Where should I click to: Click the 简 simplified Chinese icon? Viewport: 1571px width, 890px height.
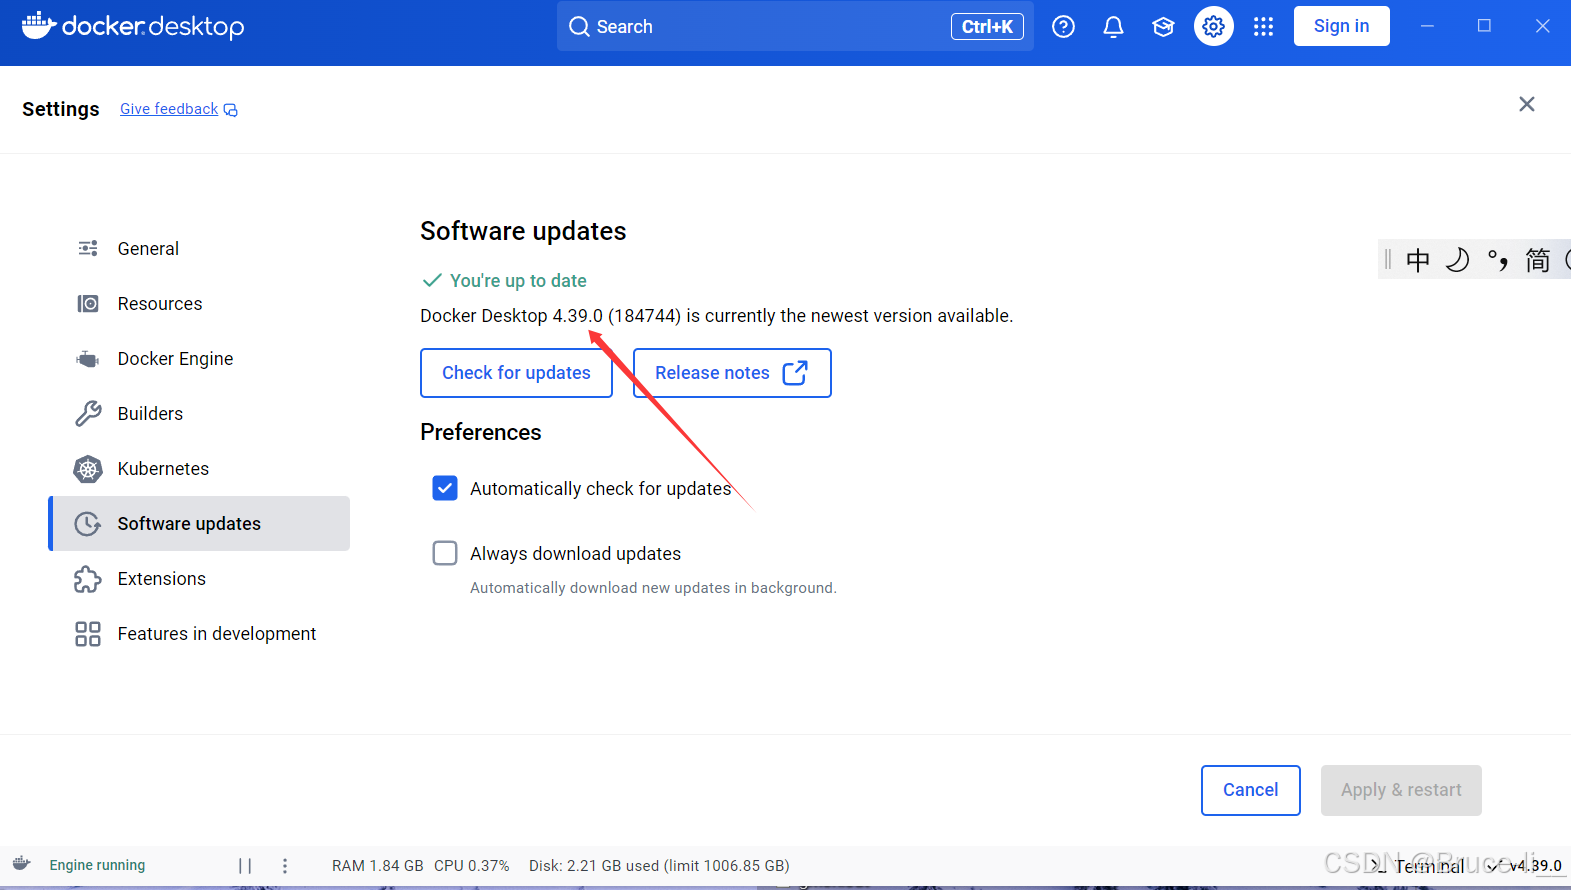1538,260
